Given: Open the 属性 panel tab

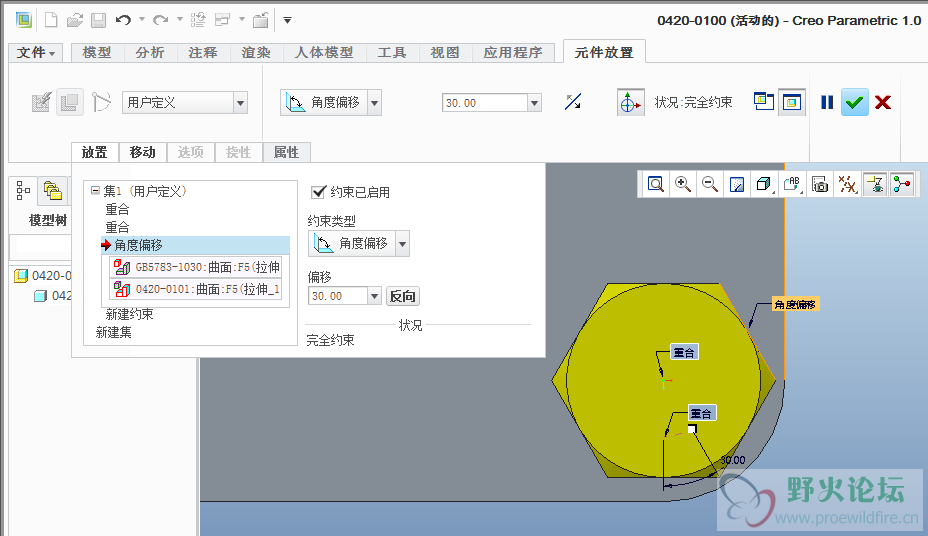Looking at the screenshot, I should click(286, 152).
